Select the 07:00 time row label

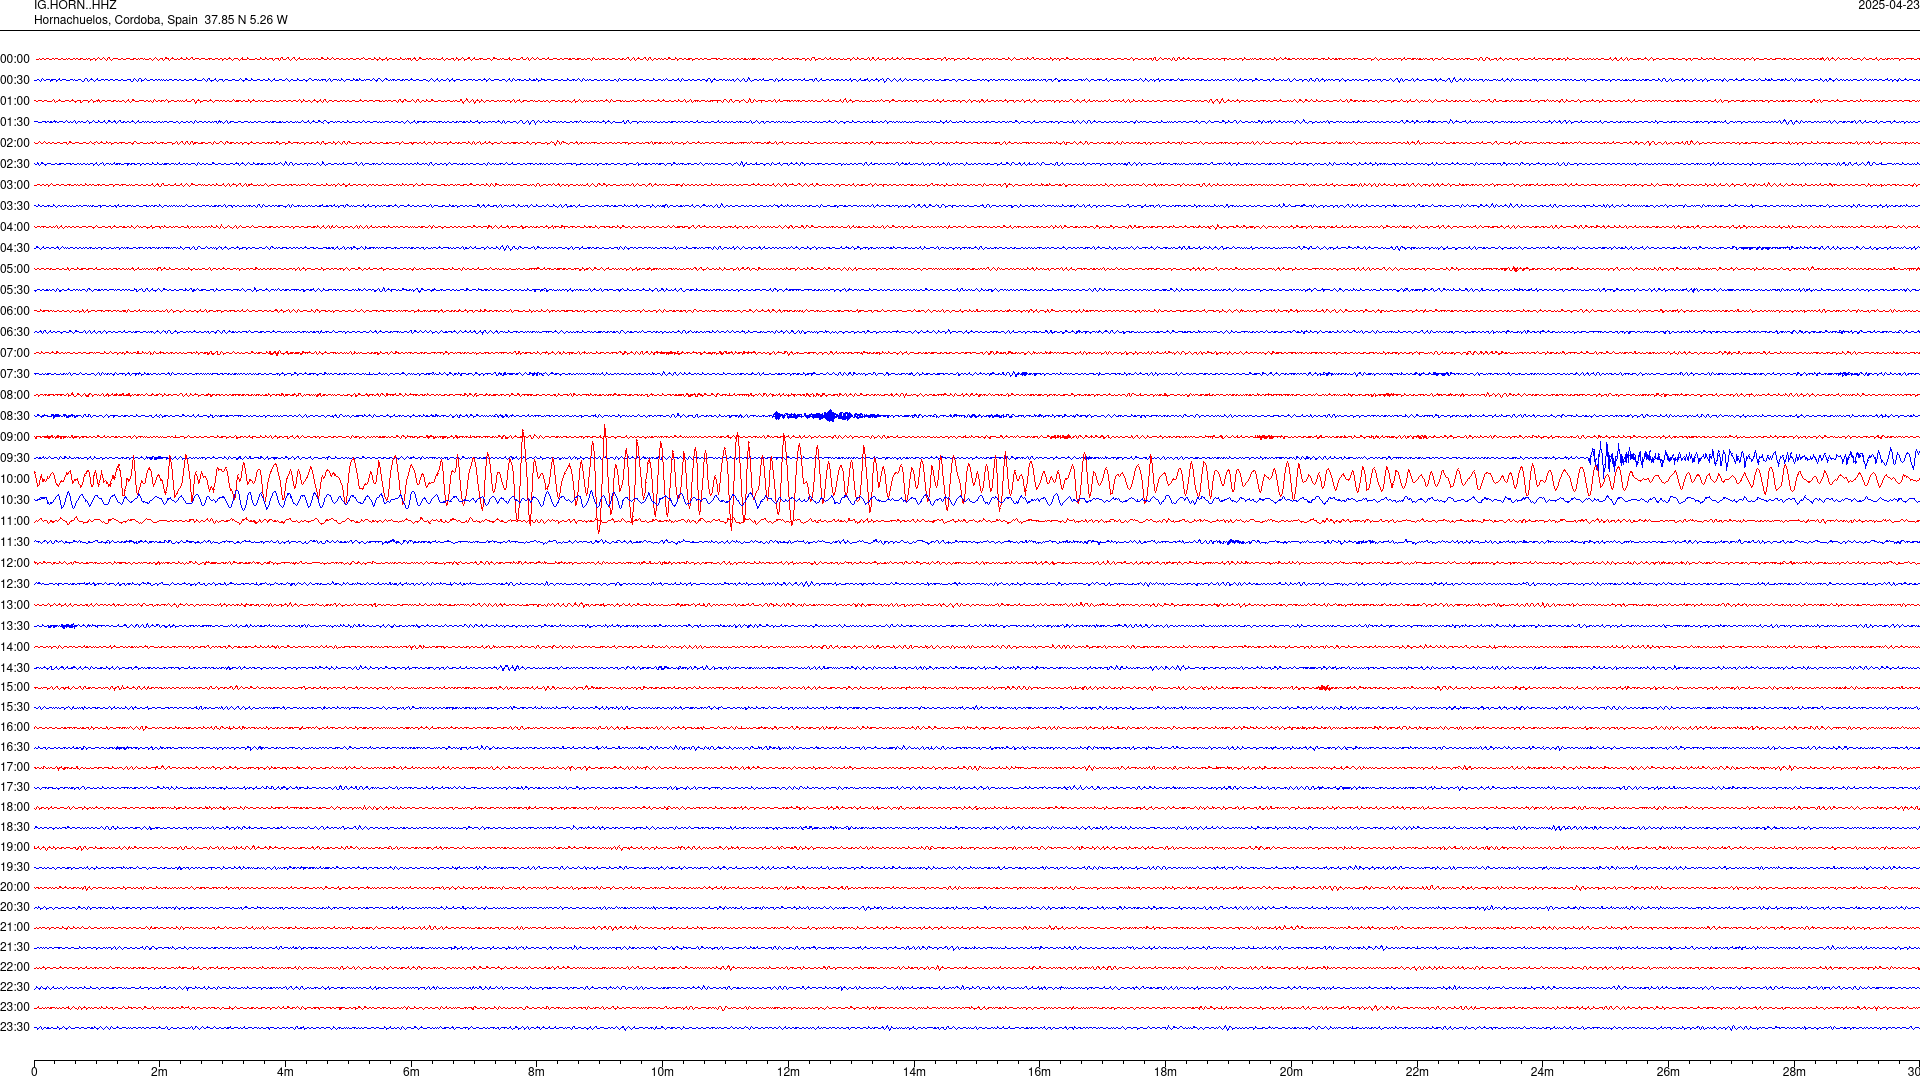point(15,353)
